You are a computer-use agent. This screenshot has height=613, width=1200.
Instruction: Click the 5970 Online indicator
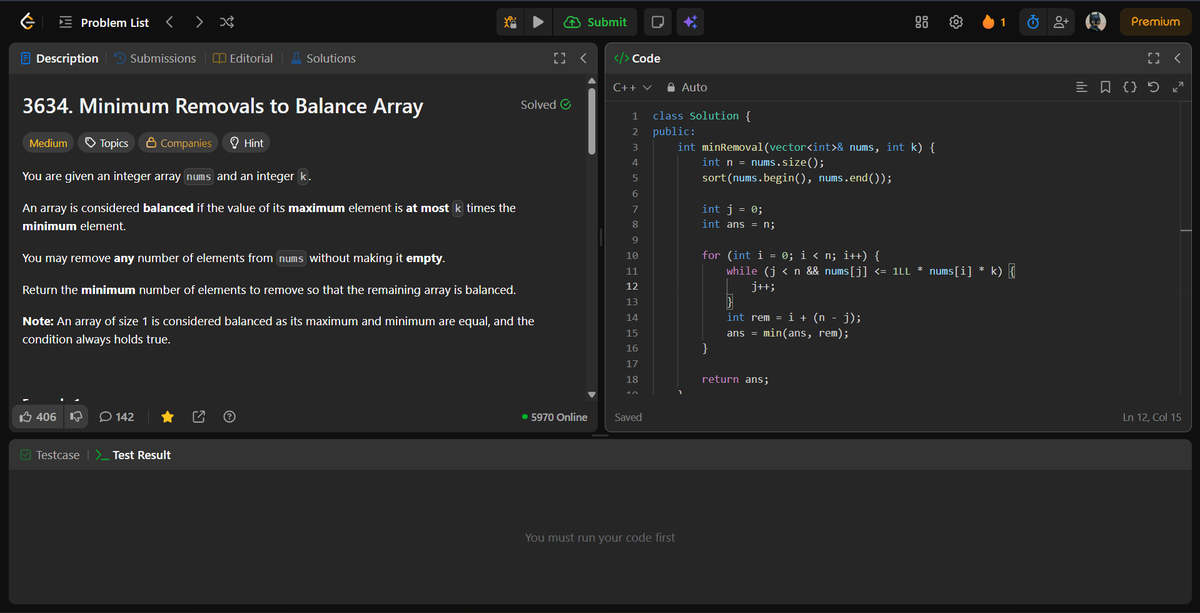tap(555, 417)
